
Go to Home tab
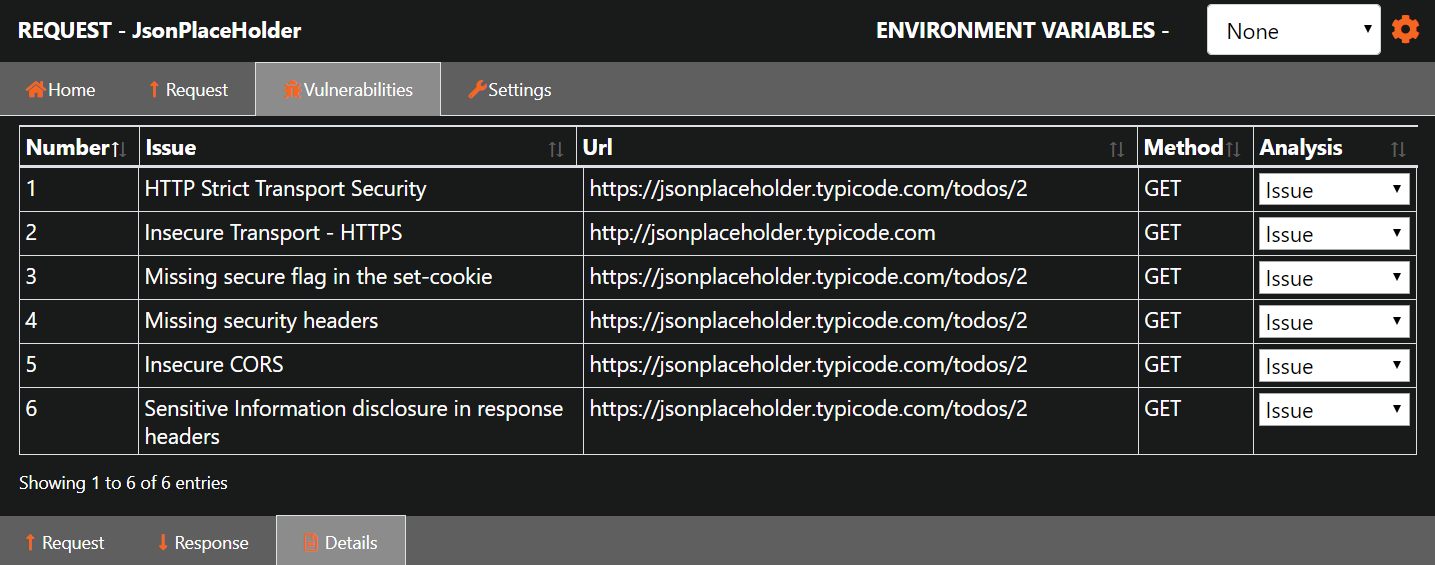(61, 90)
